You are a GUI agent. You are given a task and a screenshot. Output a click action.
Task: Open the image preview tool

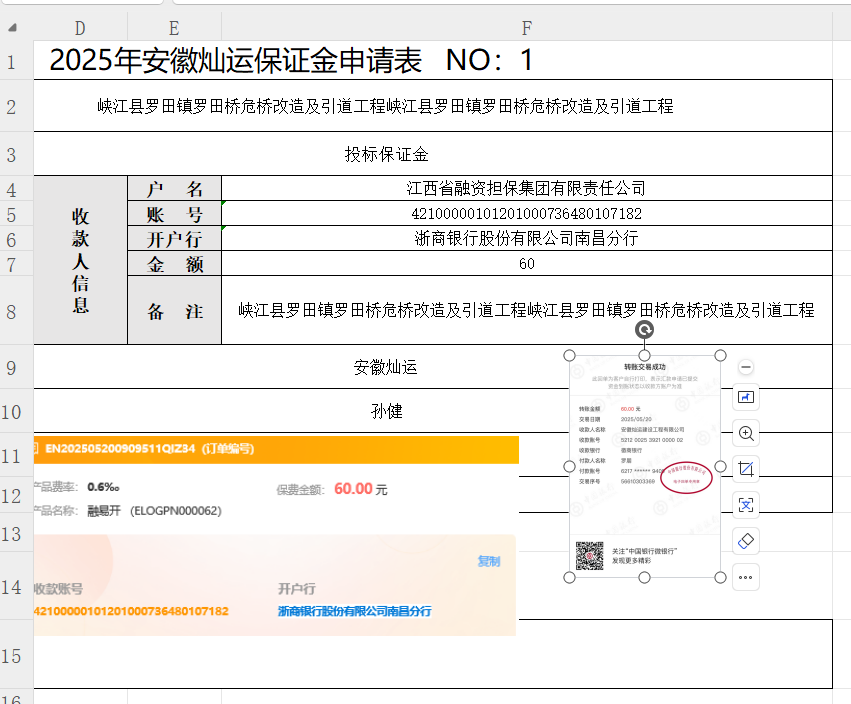pyautogui.click(x=745, y=397)
